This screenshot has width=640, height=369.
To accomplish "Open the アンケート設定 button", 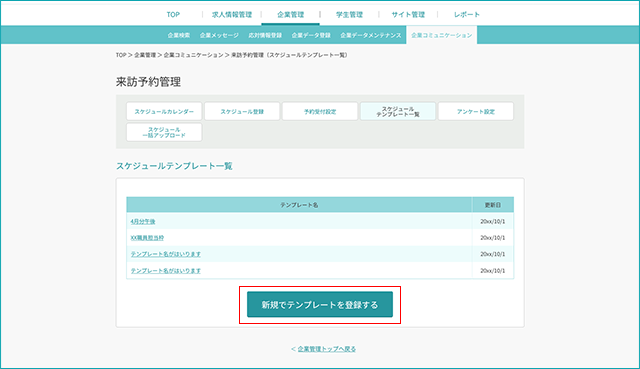I will [476, 111].
